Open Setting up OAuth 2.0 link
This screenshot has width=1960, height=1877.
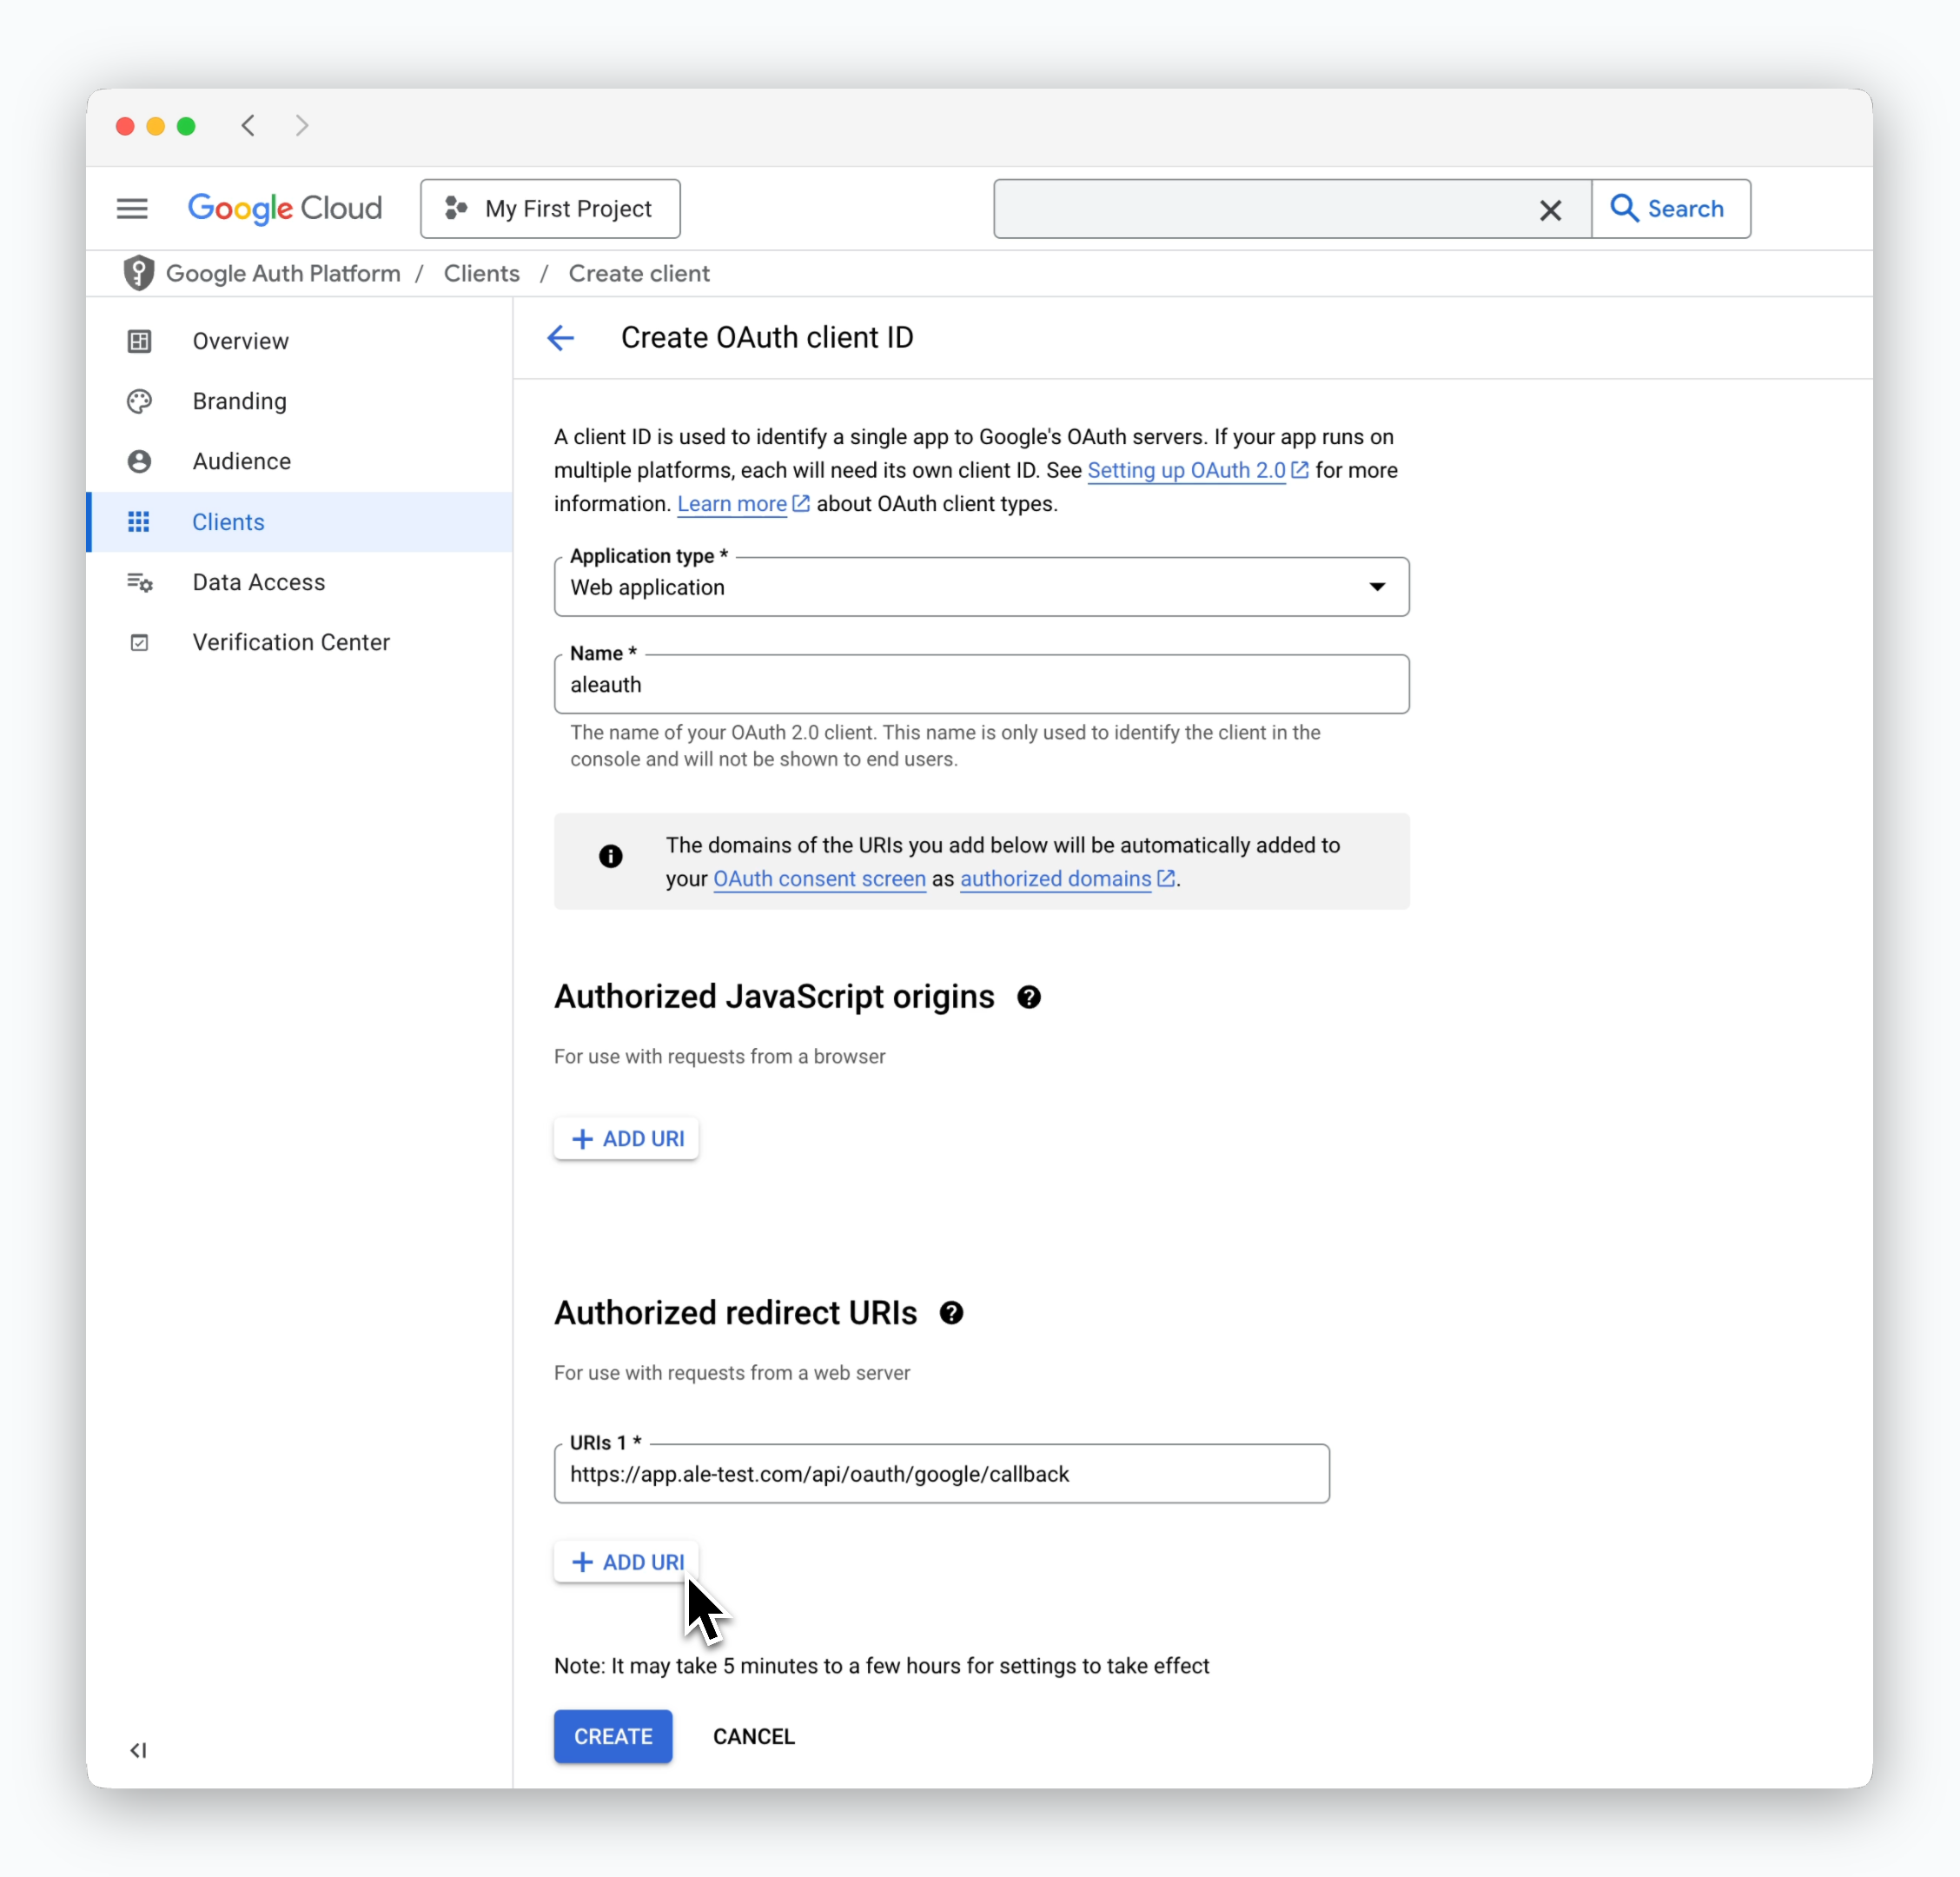[x=1197, y=470]
